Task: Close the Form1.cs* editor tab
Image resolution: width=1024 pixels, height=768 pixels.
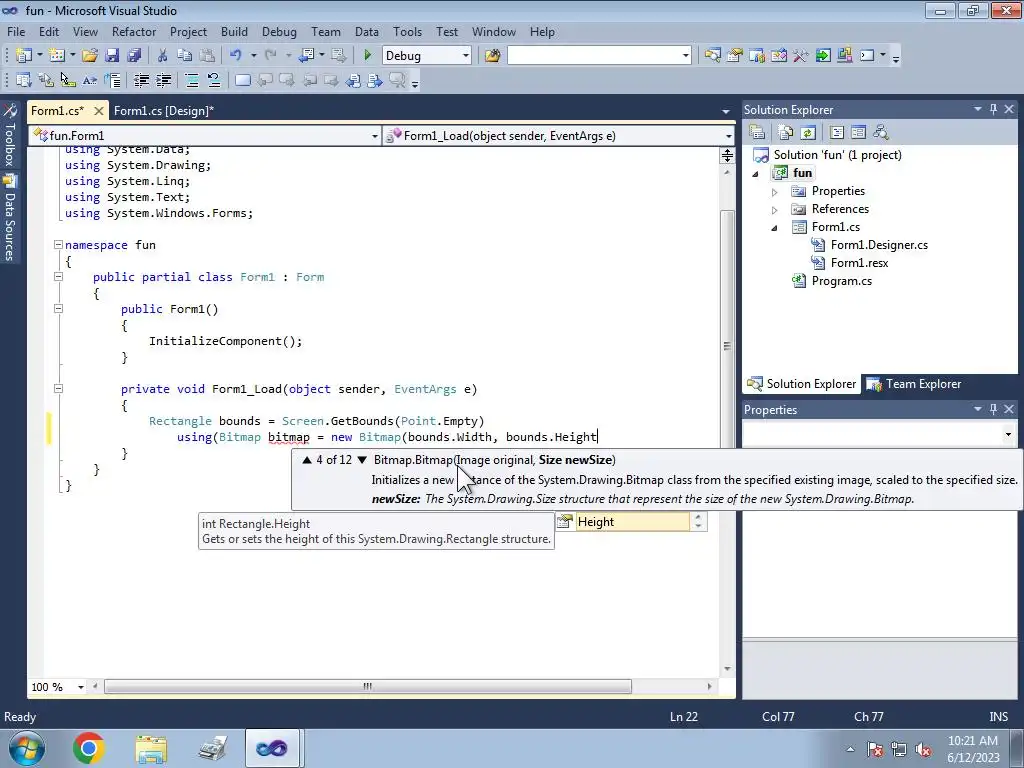Action: tap(99, 110)
